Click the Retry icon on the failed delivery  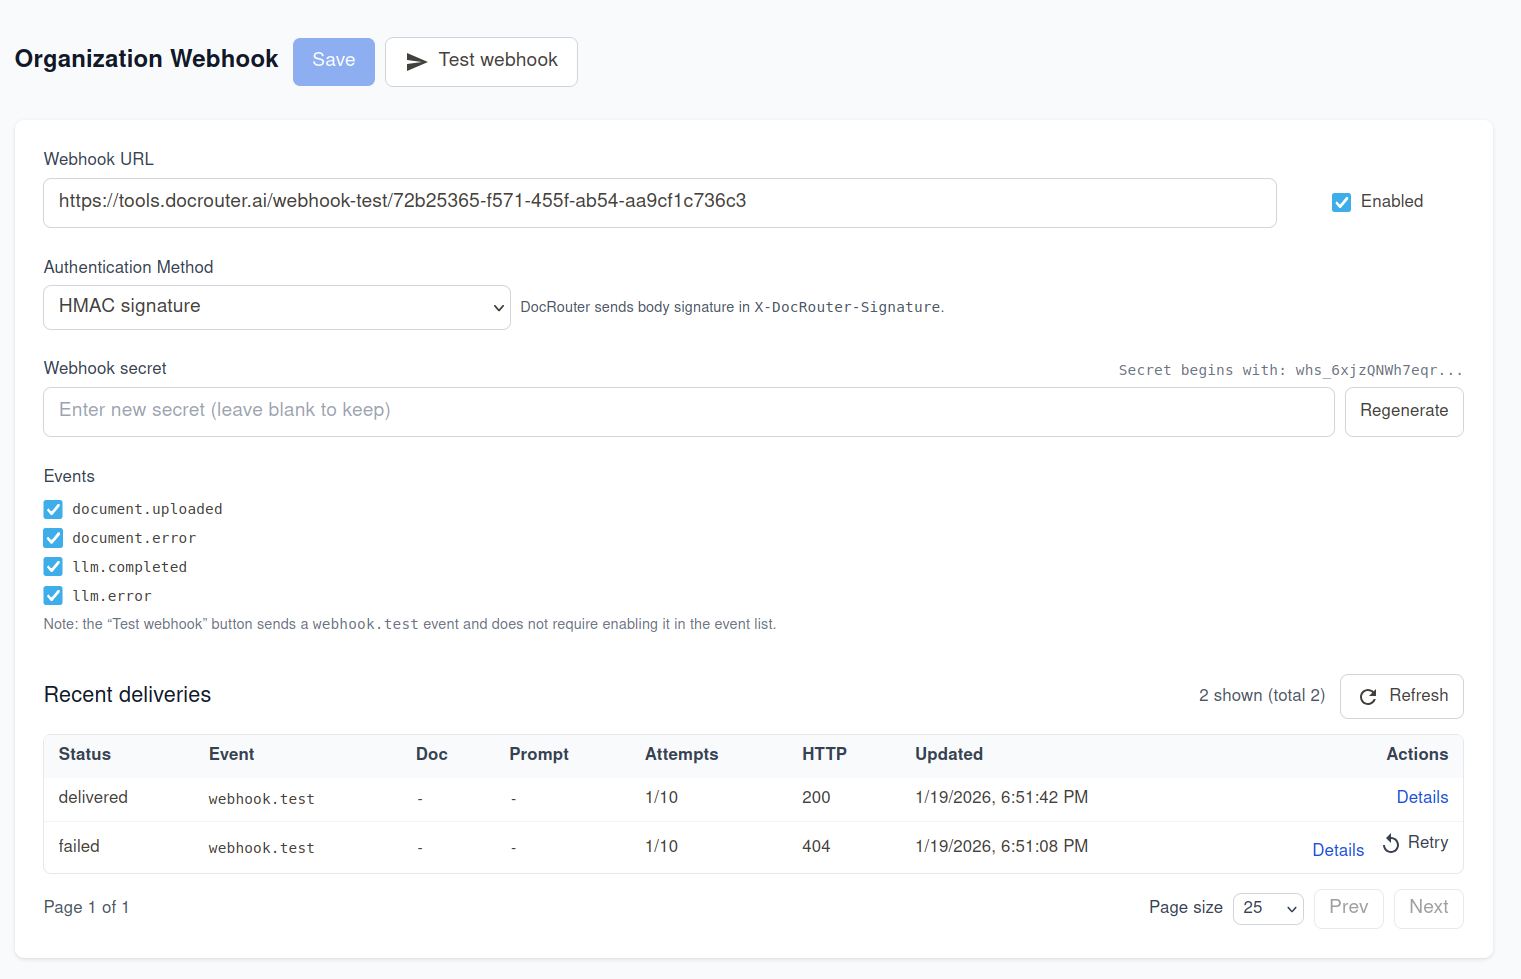pyautogui.click(x=1391, y=843)
